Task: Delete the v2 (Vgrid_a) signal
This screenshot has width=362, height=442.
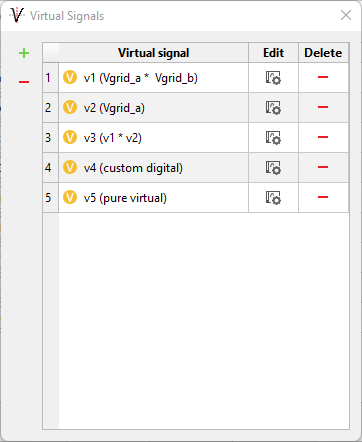Action: (x=323, y=107)
